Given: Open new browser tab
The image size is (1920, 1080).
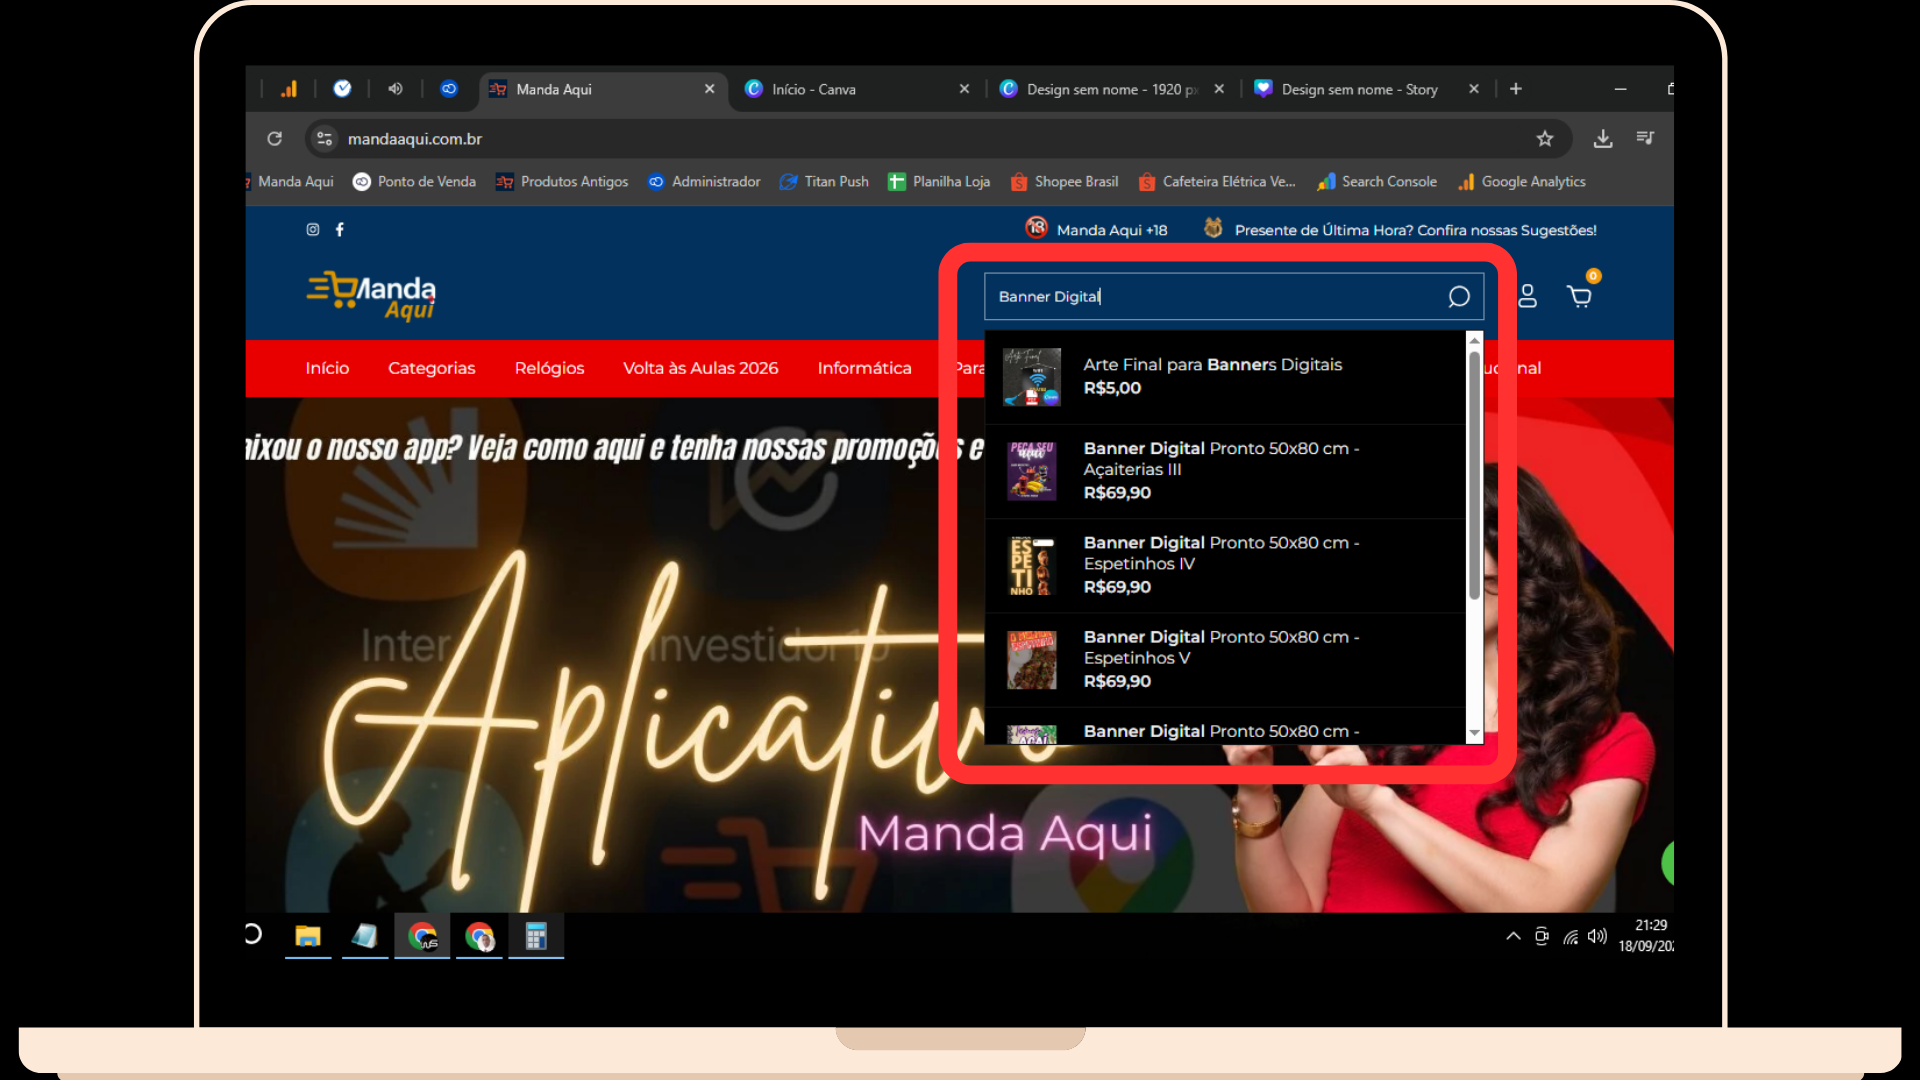Looking at the screenshot, I should pos(1516,89).
